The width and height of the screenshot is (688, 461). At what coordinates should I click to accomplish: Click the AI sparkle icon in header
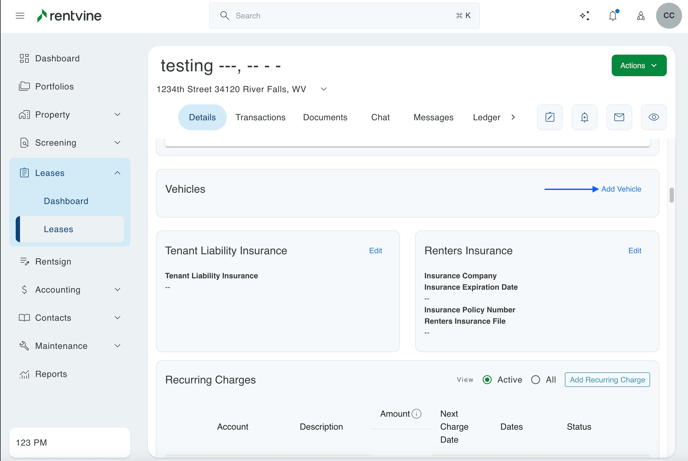tap(585, 16)
